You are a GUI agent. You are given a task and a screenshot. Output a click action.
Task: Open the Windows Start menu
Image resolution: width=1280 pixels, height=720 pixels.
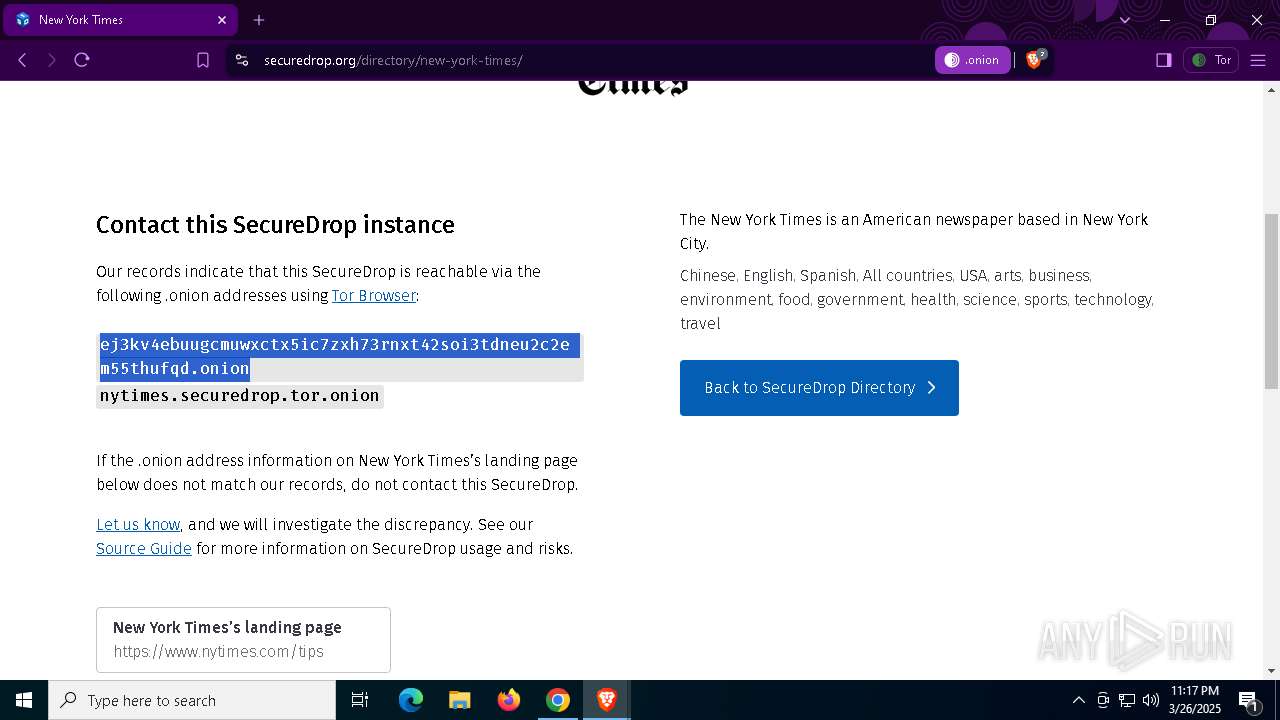click(24, 700)
